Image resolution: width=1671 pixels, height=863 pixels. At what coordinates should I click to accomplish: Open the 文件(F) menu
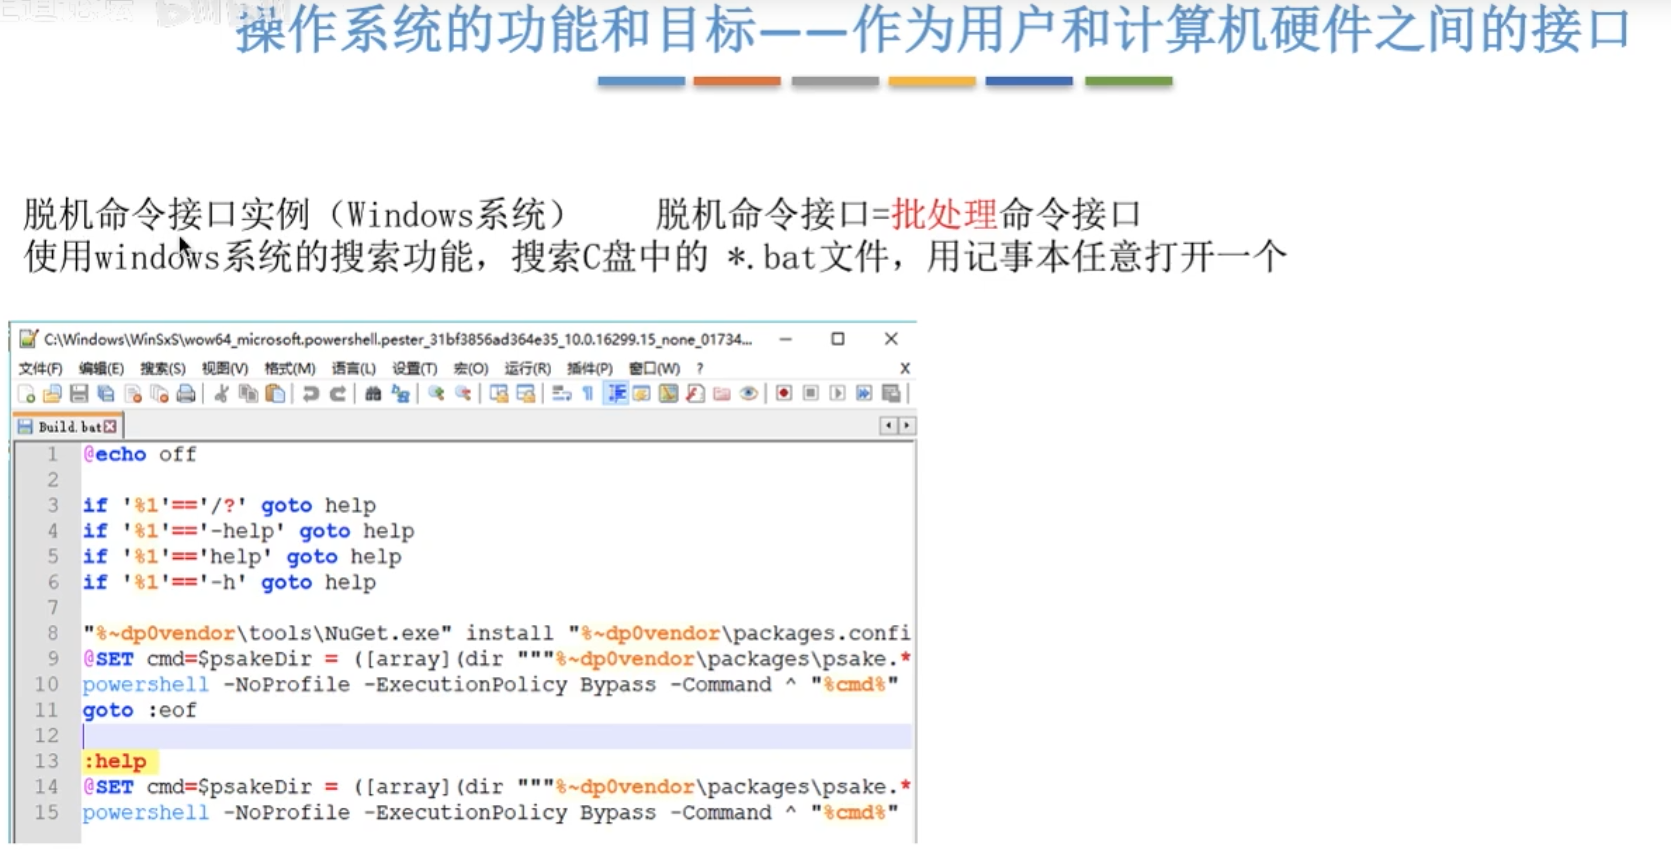point(40,368)
